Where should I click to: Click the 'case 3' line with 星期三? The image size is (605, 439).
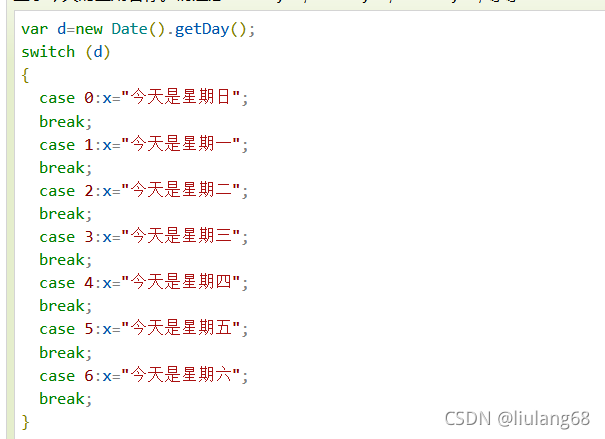click(144, 236)
